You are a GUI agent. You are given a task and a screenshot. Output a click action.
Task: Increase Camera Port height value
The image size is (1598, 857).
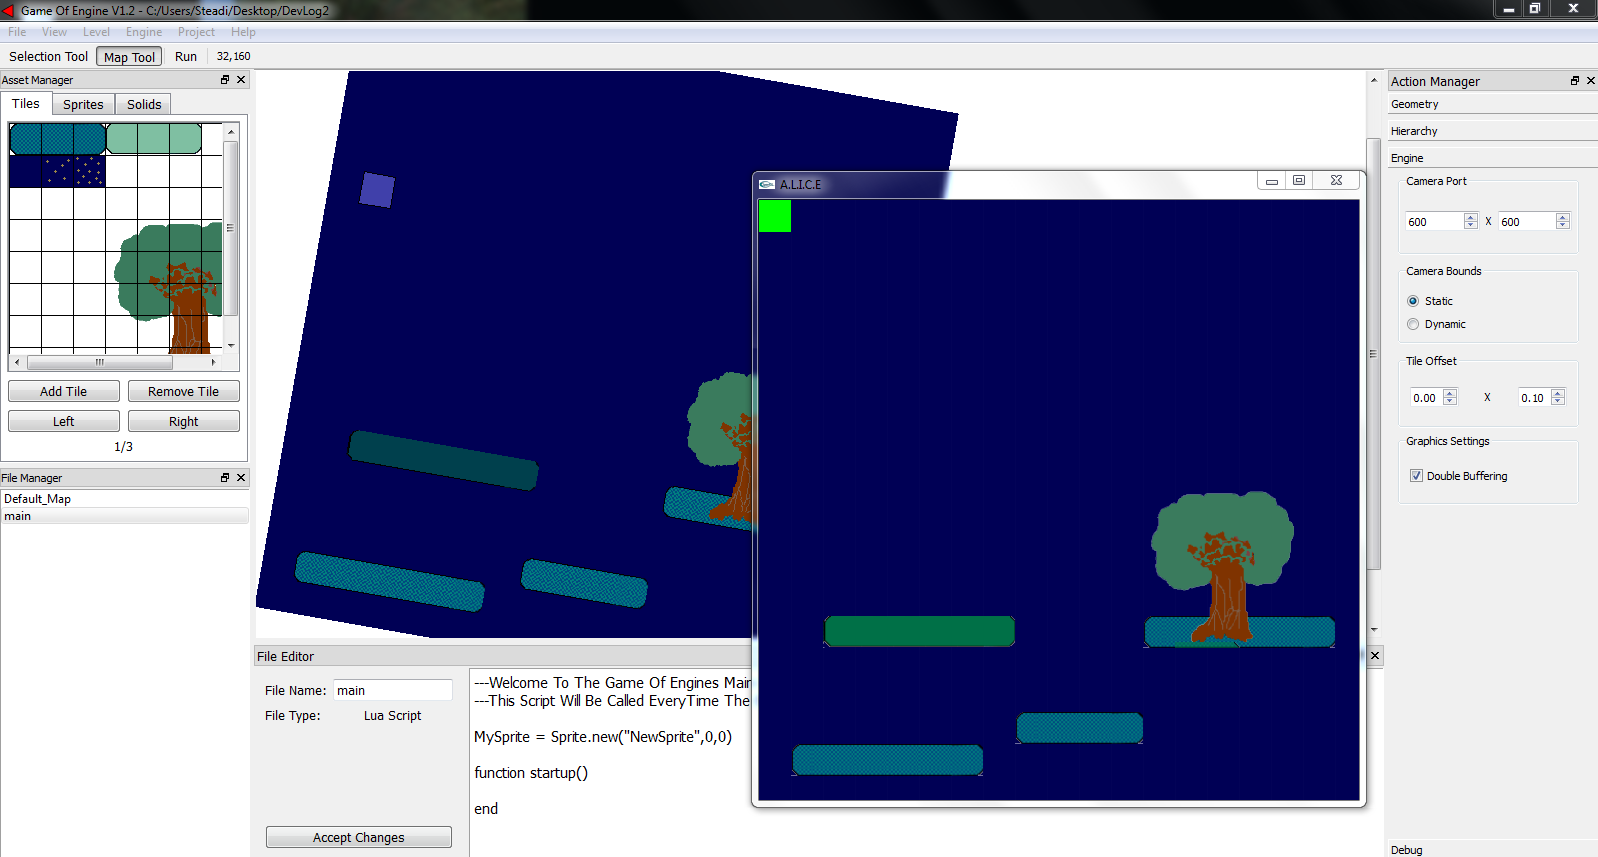tap(1563, 217)
